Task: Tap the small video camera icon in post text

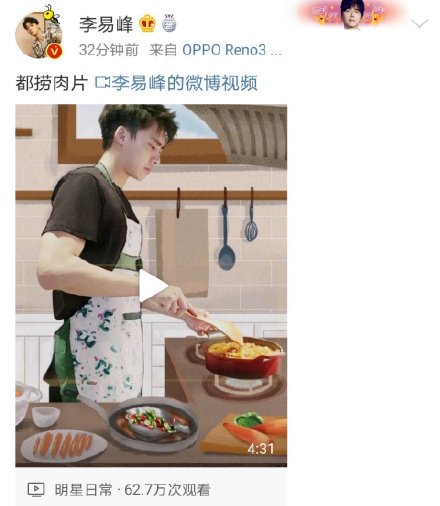Action: coord(102,83)
